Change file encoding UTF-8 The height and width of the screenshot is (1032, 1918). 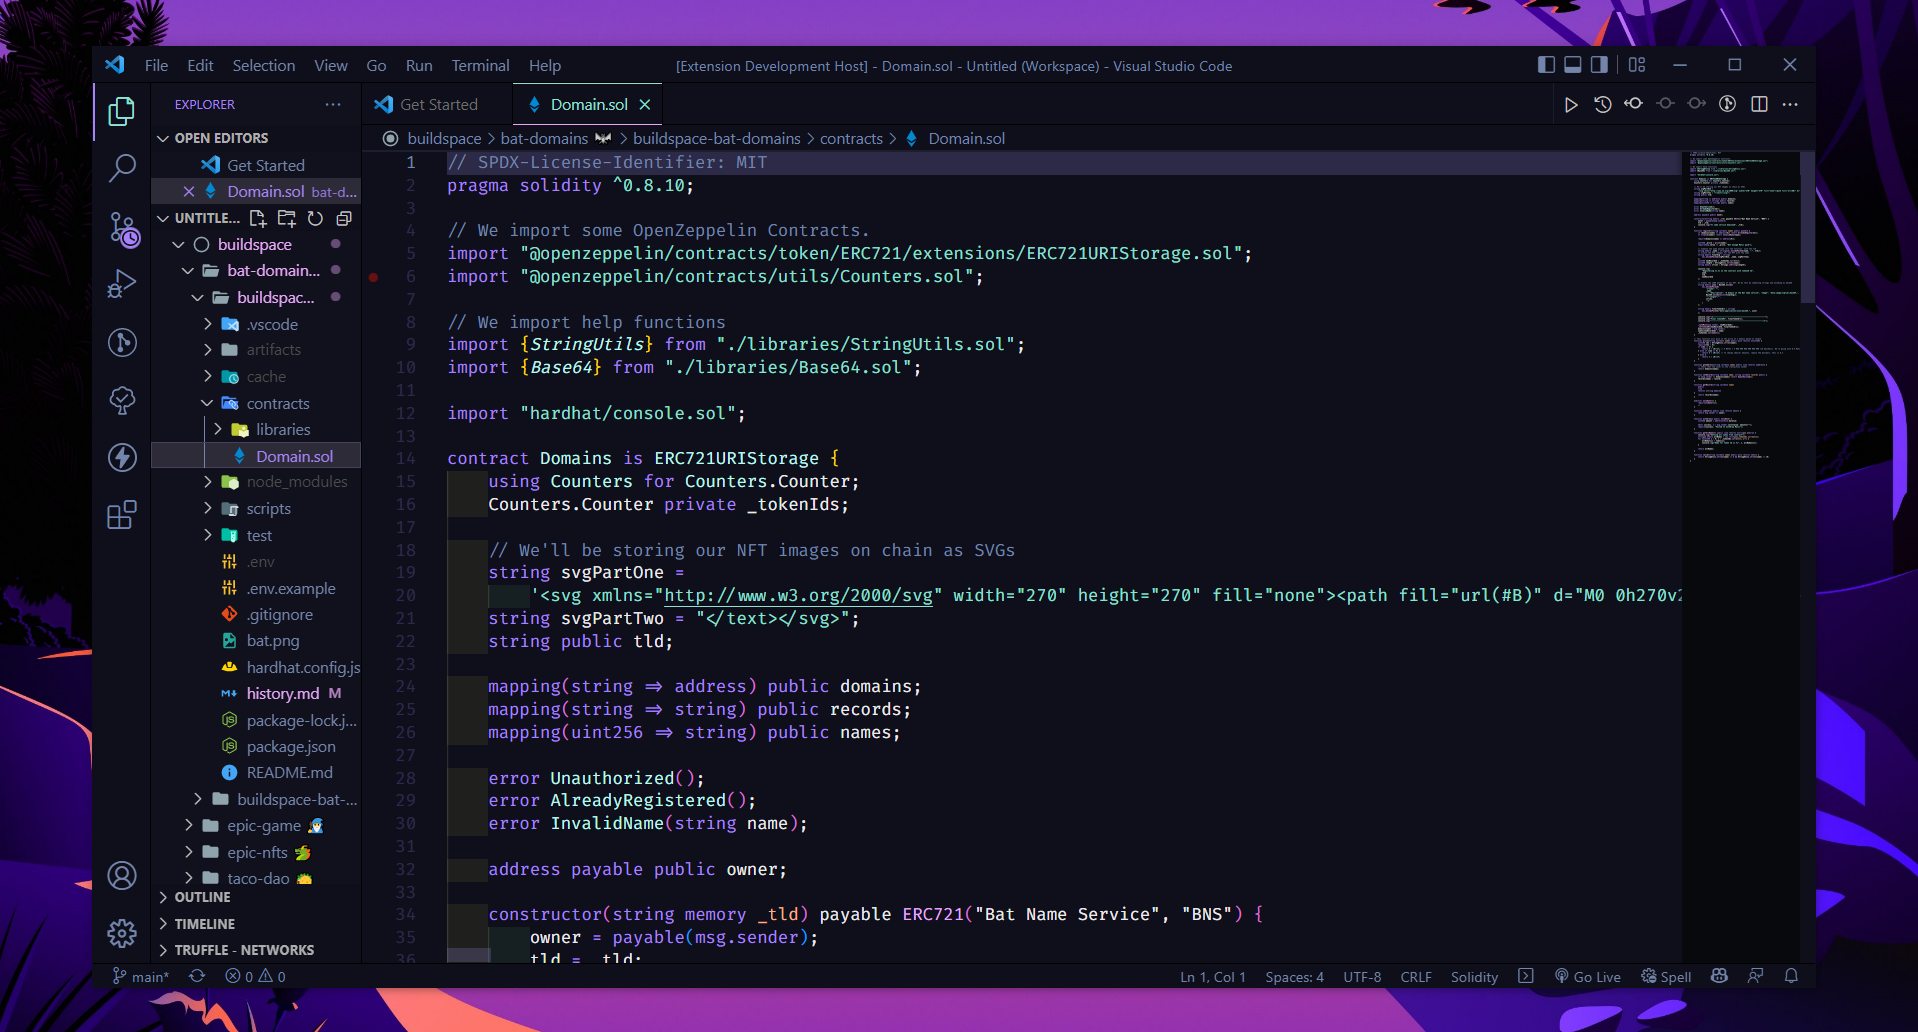[x=1362, y=977]
